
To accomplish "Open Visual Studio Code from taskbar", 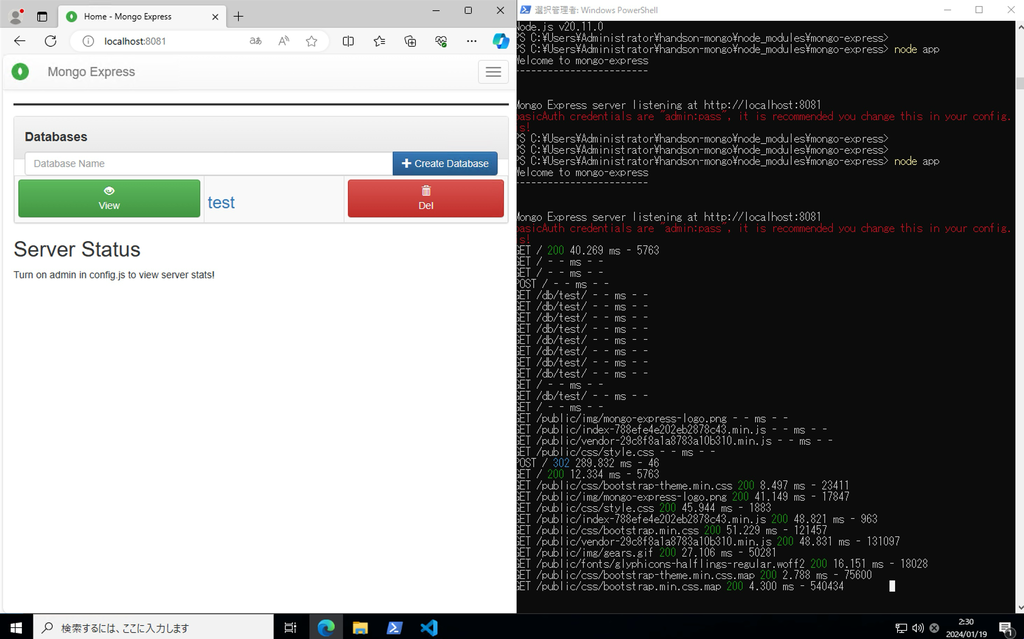I will point(428,627).
